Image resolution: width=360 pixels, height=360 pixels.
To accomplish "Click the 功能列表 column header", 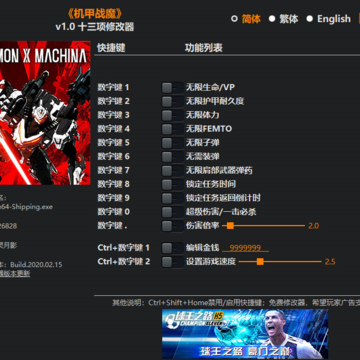I will [204, 48].
